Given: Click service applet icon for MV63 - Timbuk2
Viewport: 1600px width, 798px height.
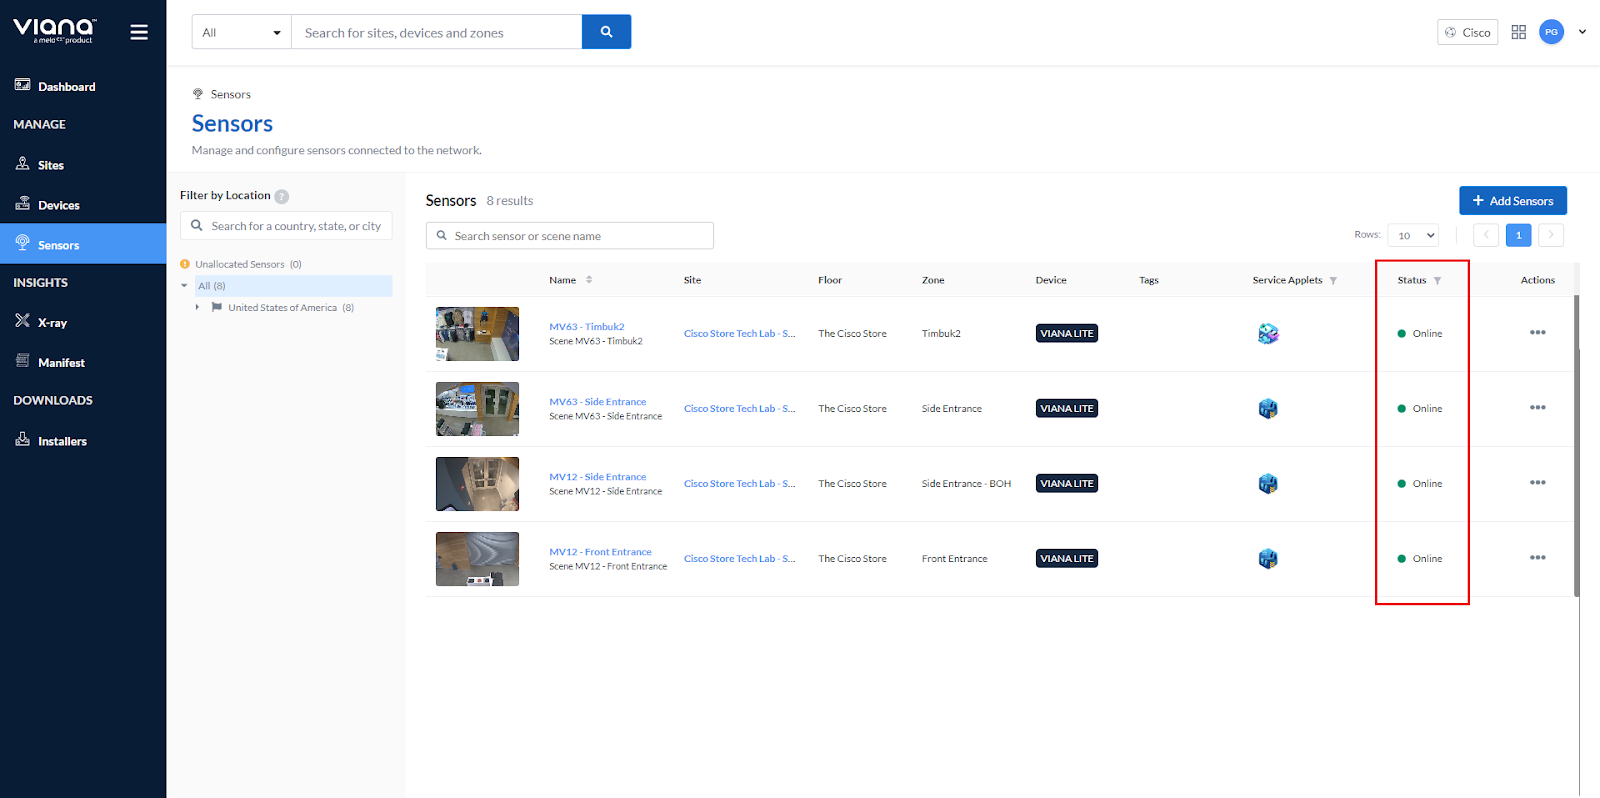Looking at the screenshot, I should (x=1268, y=334).
